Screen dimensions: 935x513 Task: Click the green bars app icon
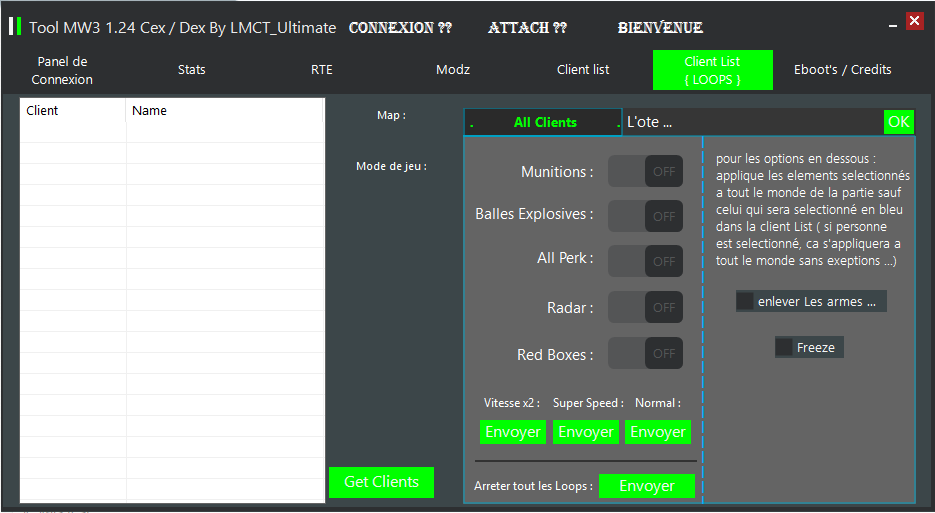[15, 26]
